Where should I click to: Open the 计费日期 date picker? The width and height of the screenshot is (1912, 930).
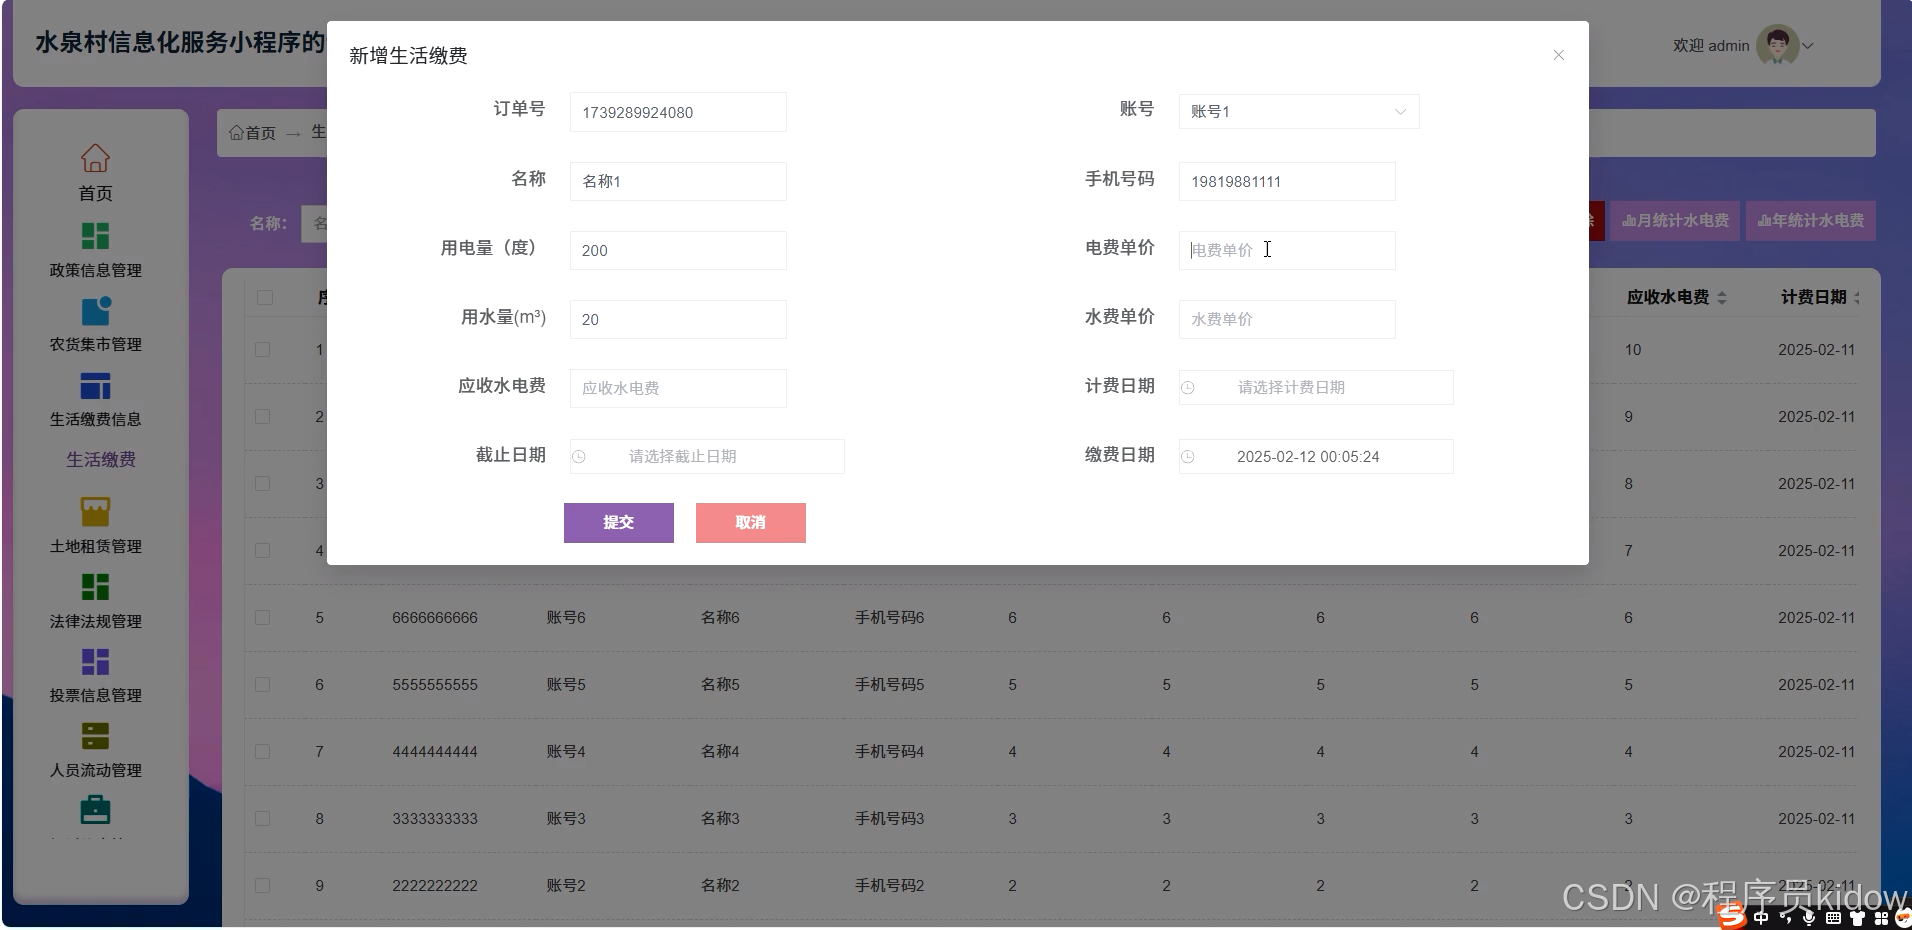(x=1315, y=387)
